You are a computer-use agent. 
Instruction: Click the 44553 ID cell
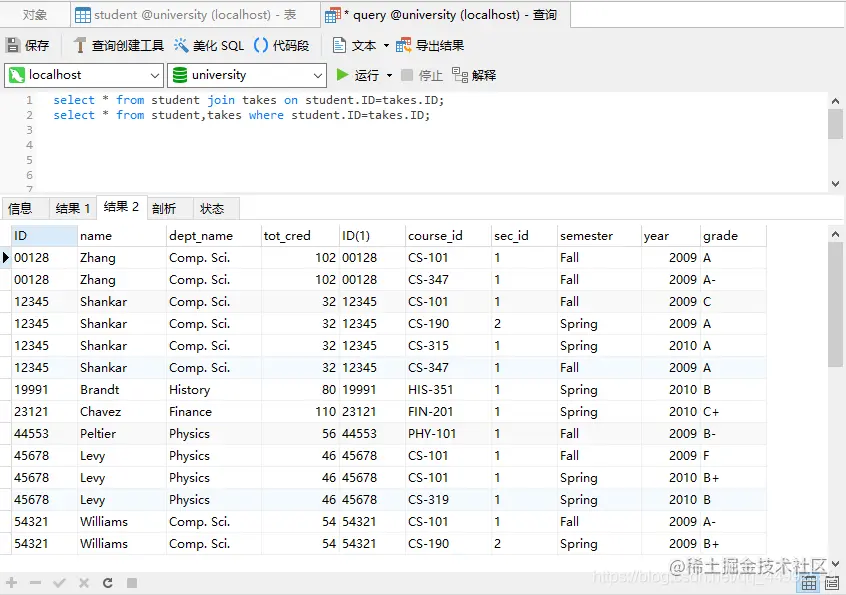pyautogui.click(x=44, y=434)
